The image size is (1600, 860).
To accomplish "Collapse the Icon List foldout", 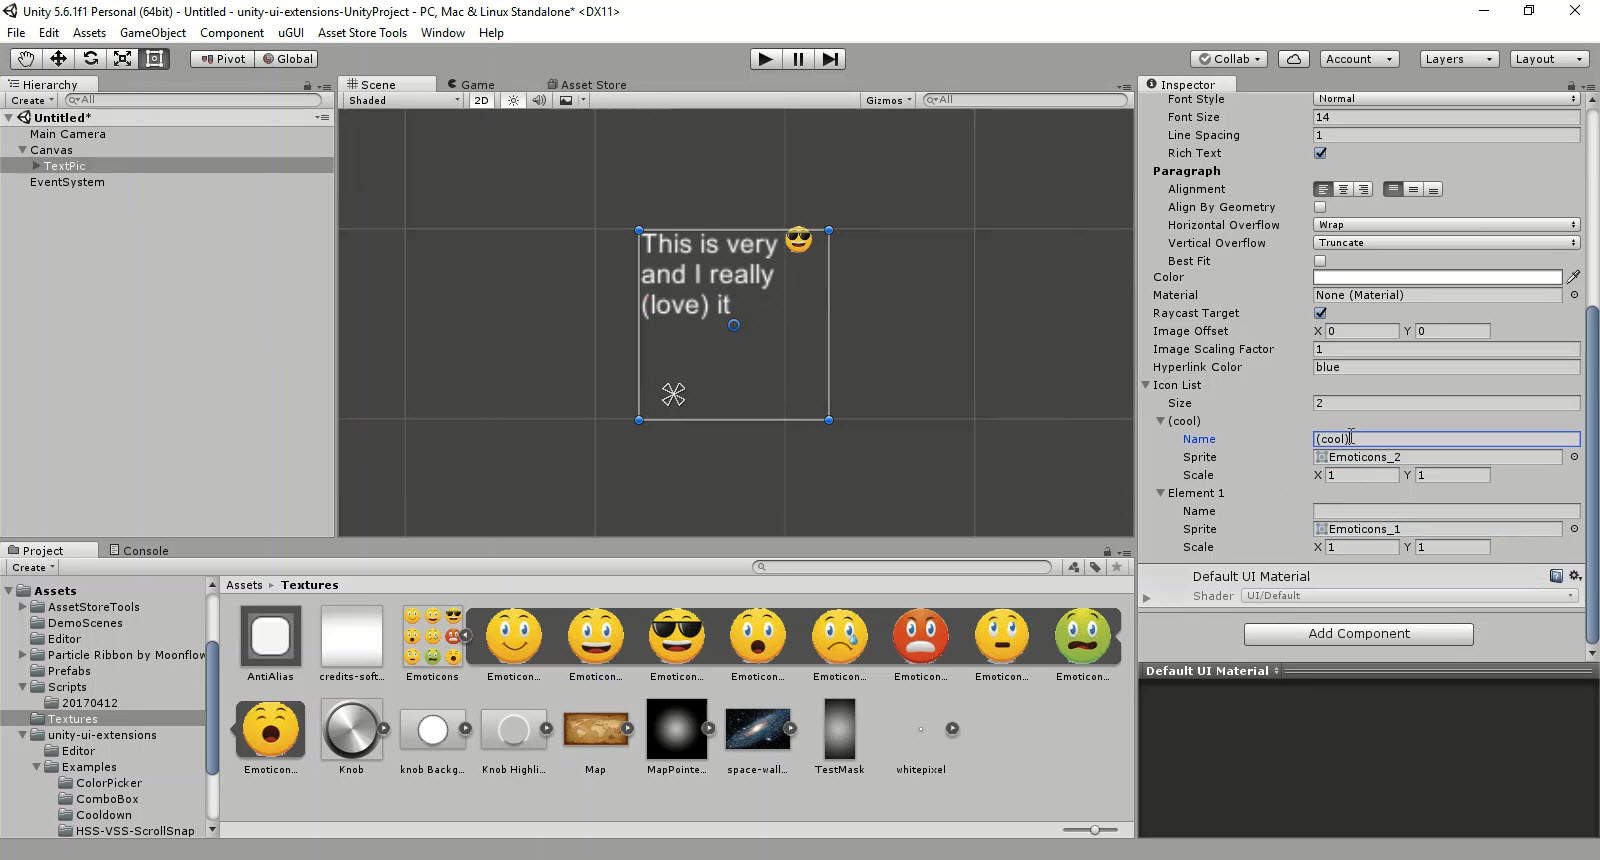I will pos(1147,385).
